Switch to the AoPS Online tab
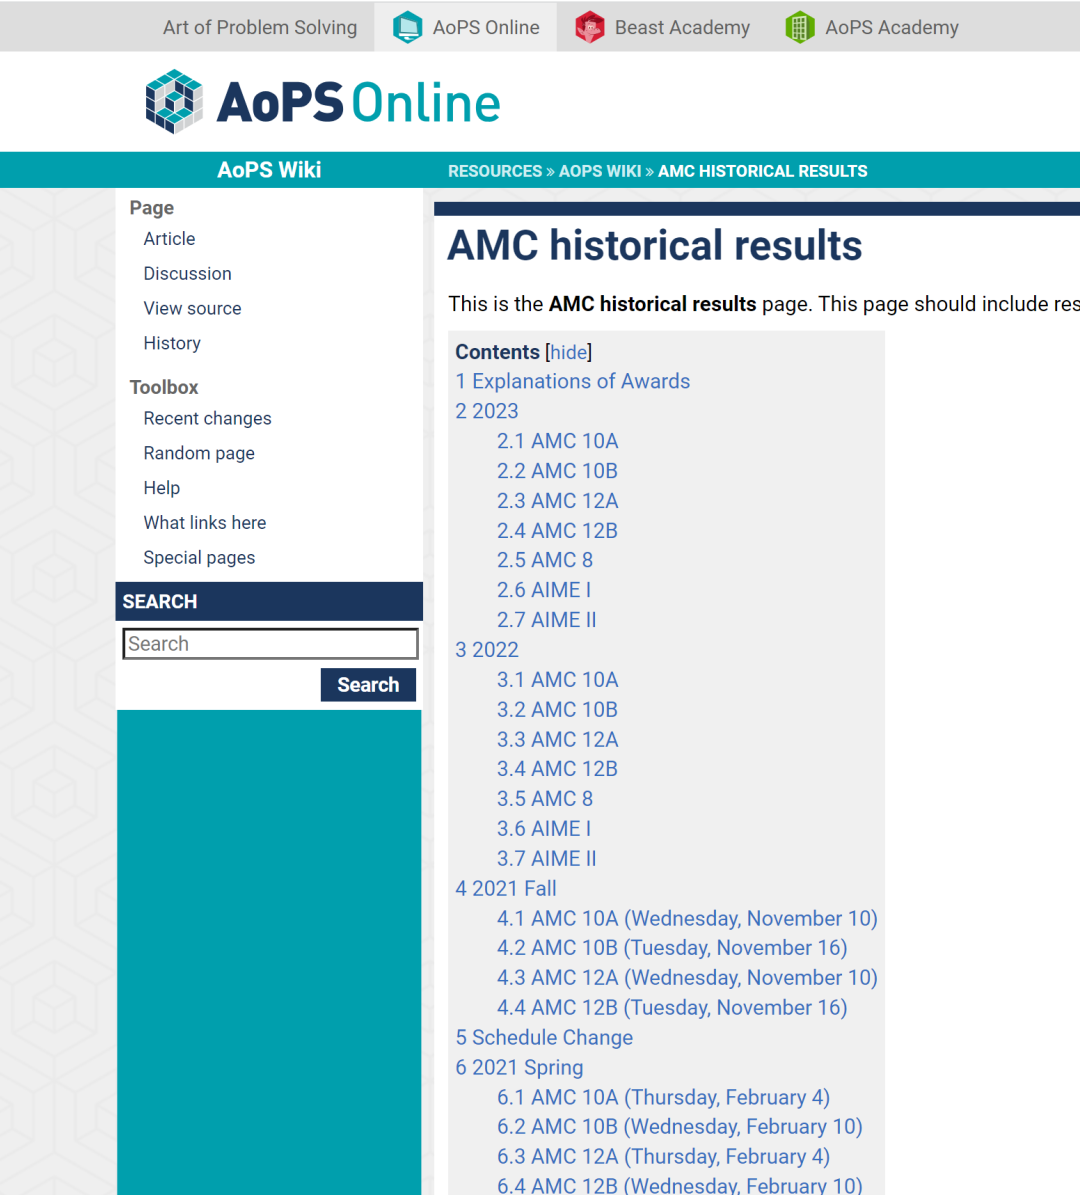Screen dimensions: 1080x1195 click(x=466, y=27)
